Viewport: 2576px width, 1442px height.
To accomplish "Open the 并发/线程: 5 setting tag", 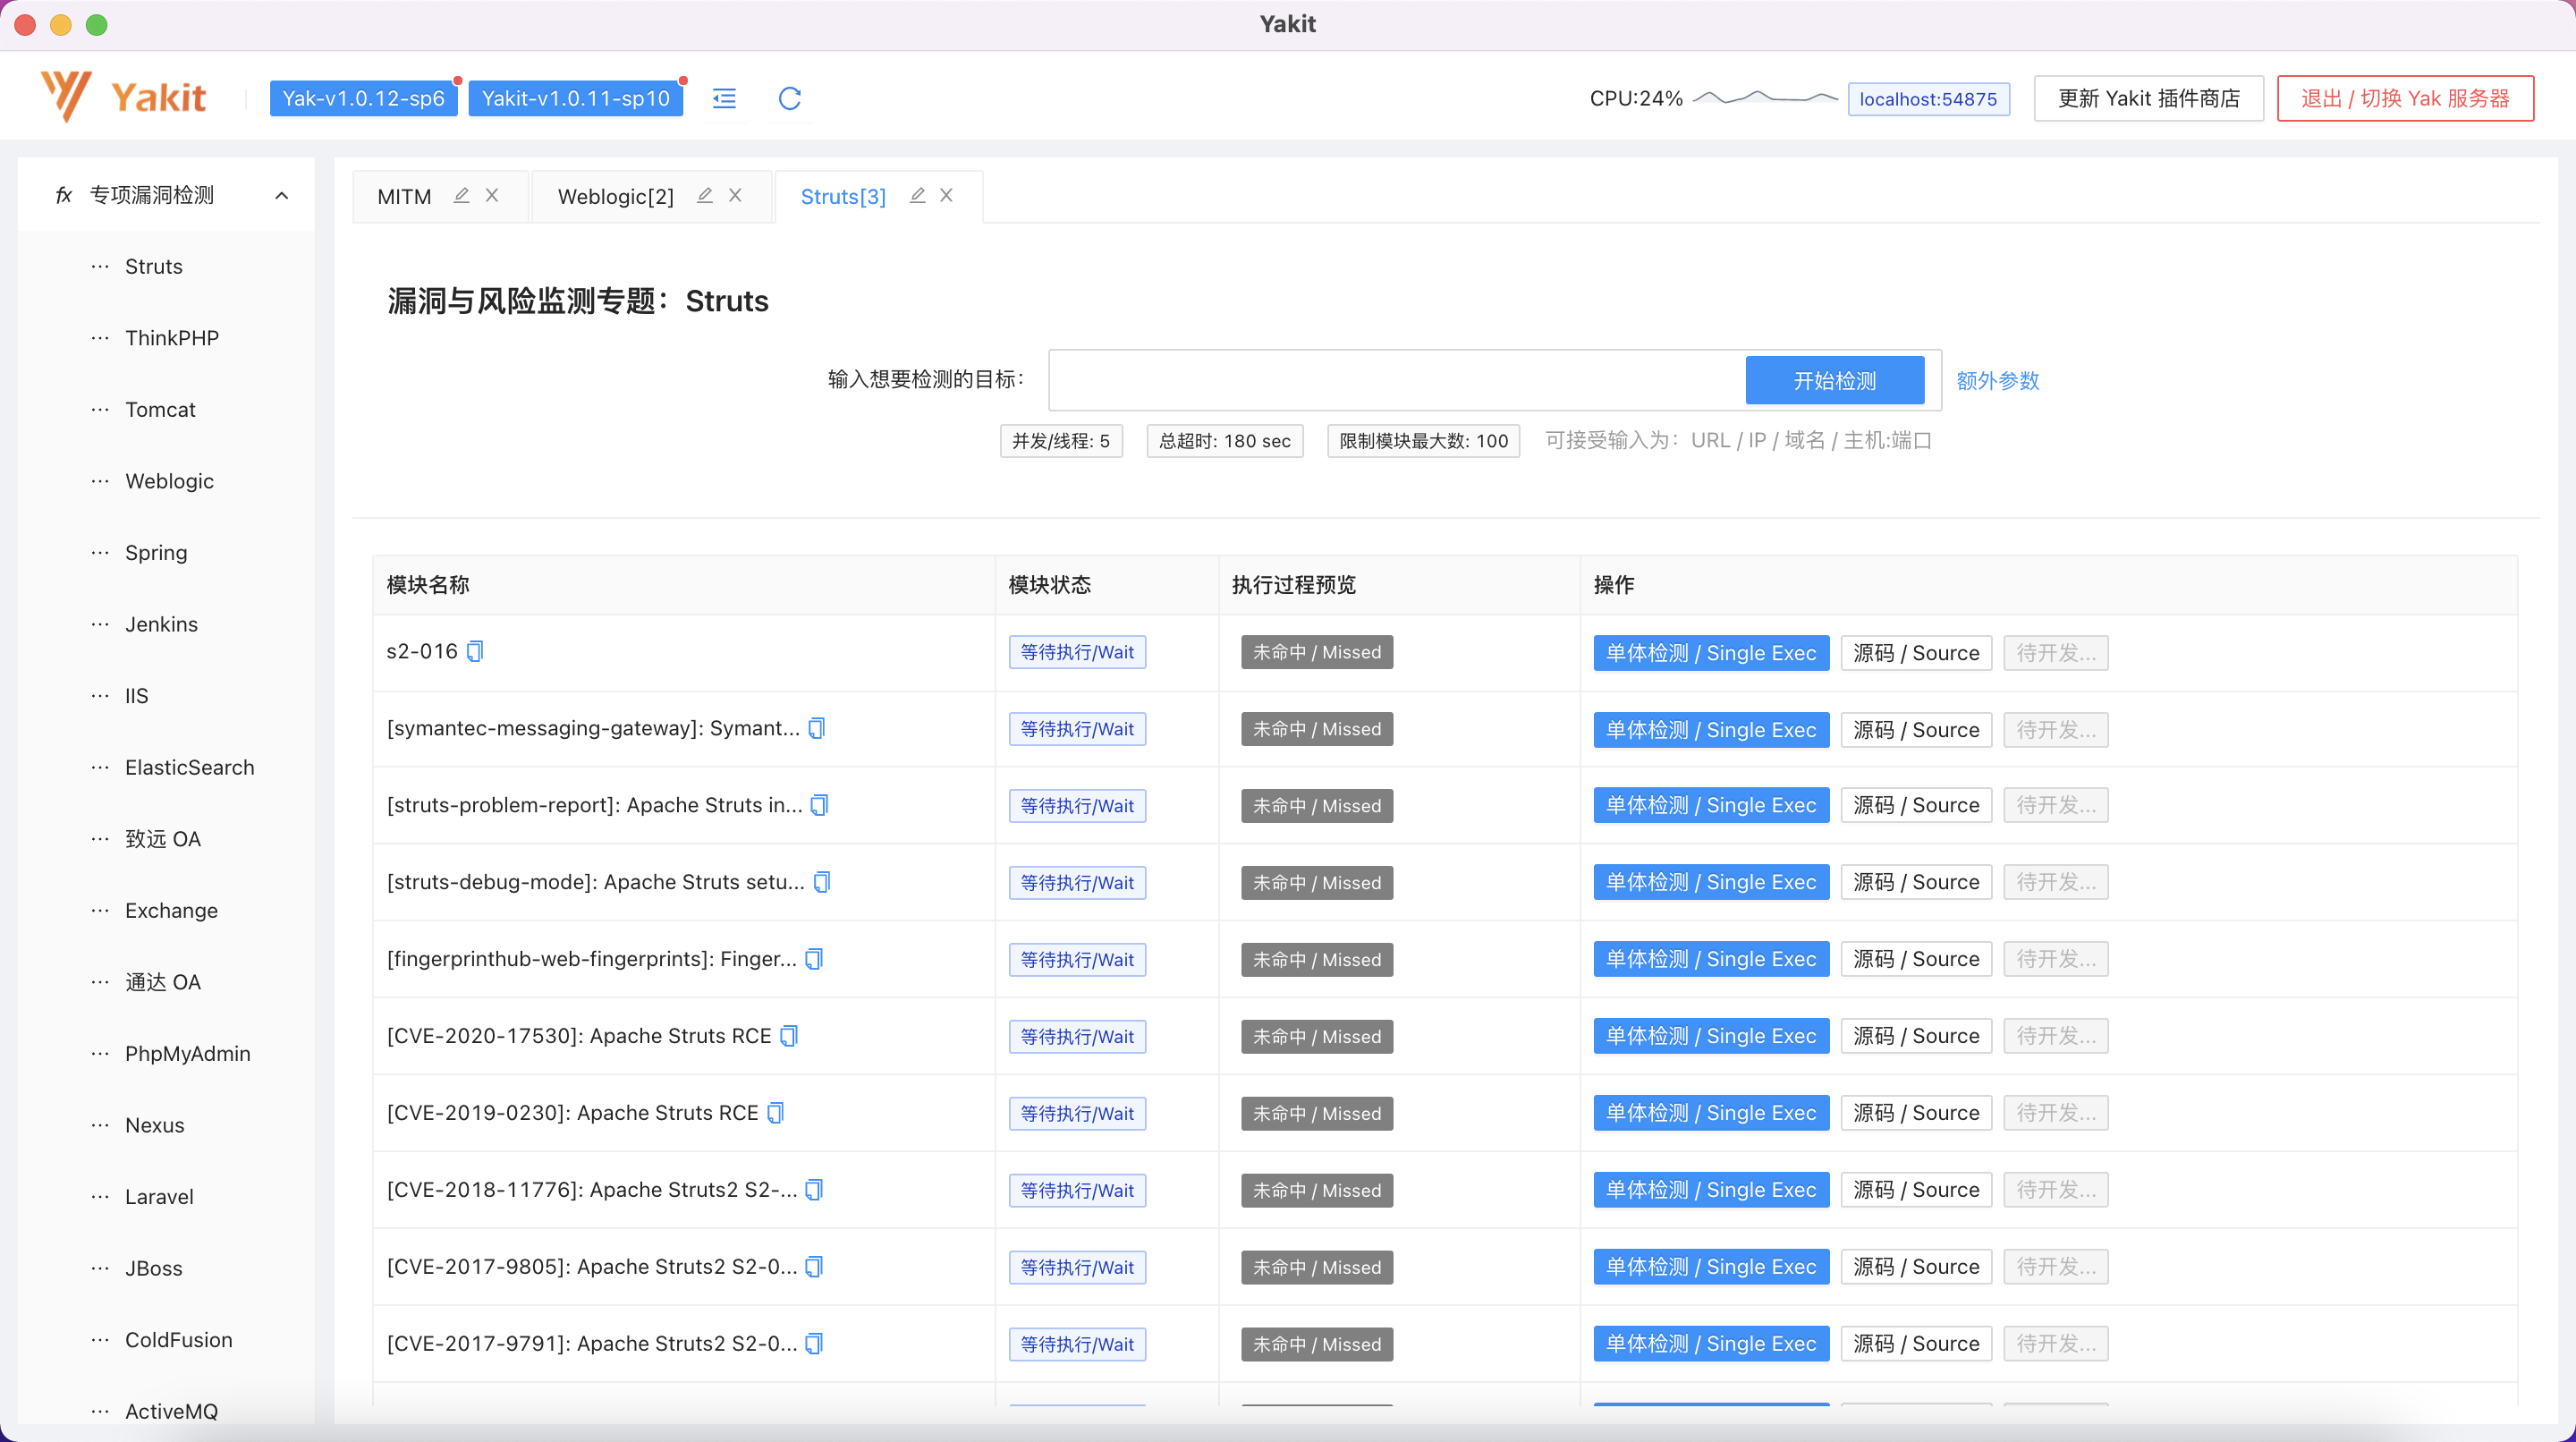I will click(1061, 441).
